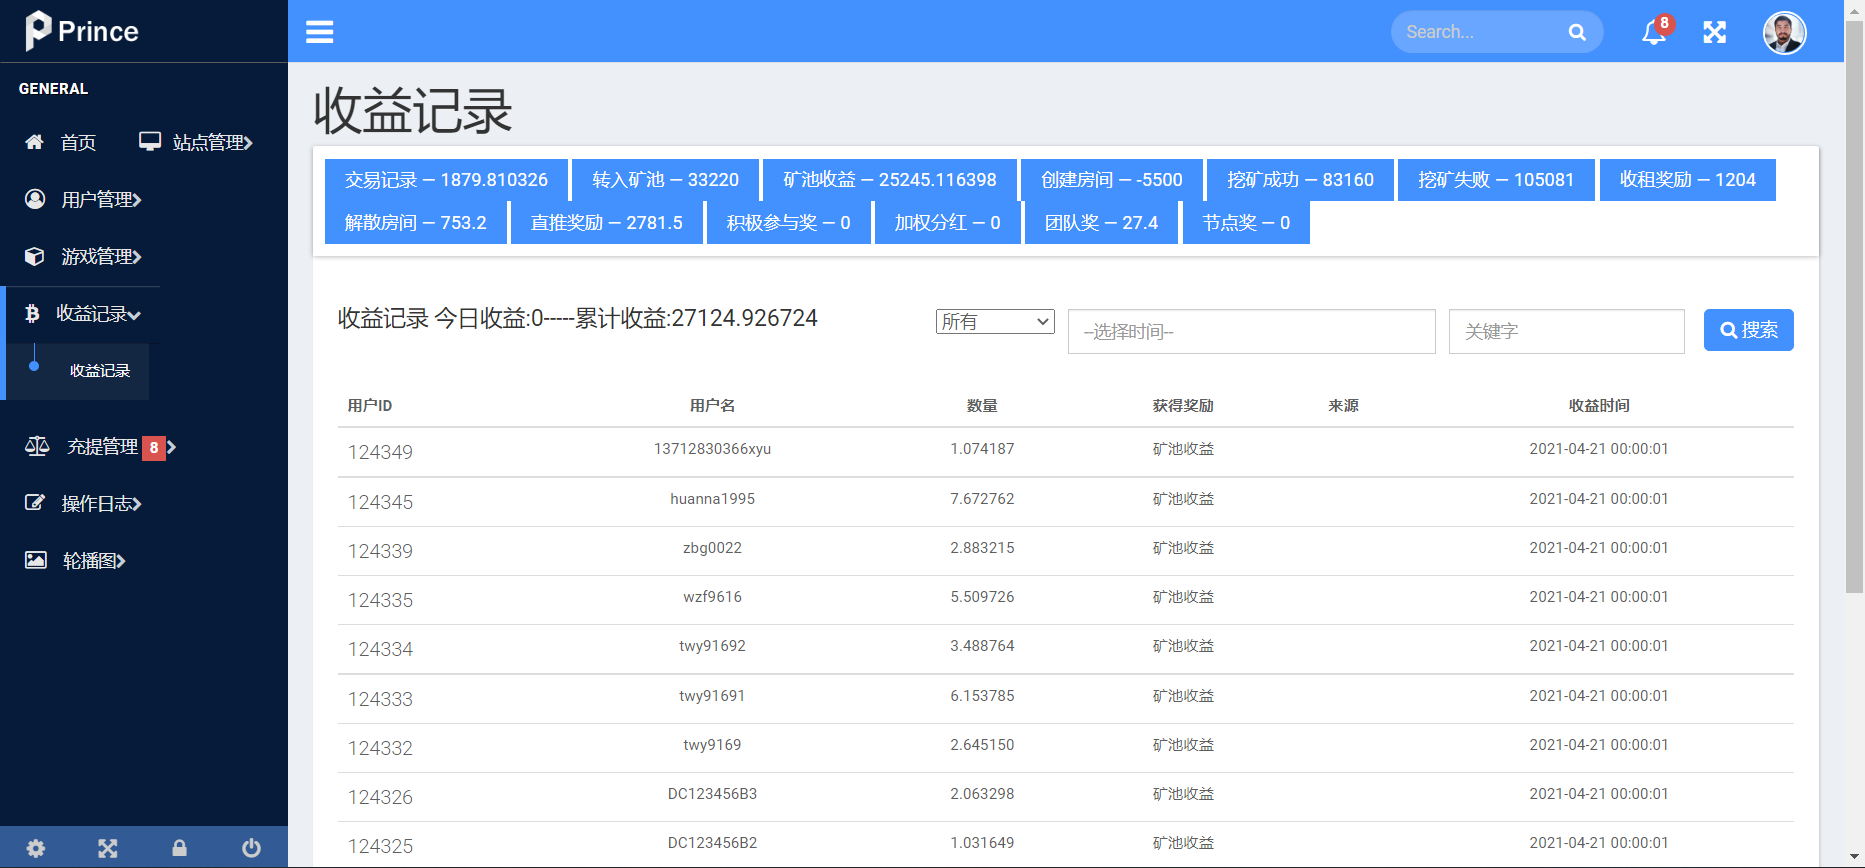1865x868 pixels.
Task: Click username twy91691
Action: coord(712,696)
